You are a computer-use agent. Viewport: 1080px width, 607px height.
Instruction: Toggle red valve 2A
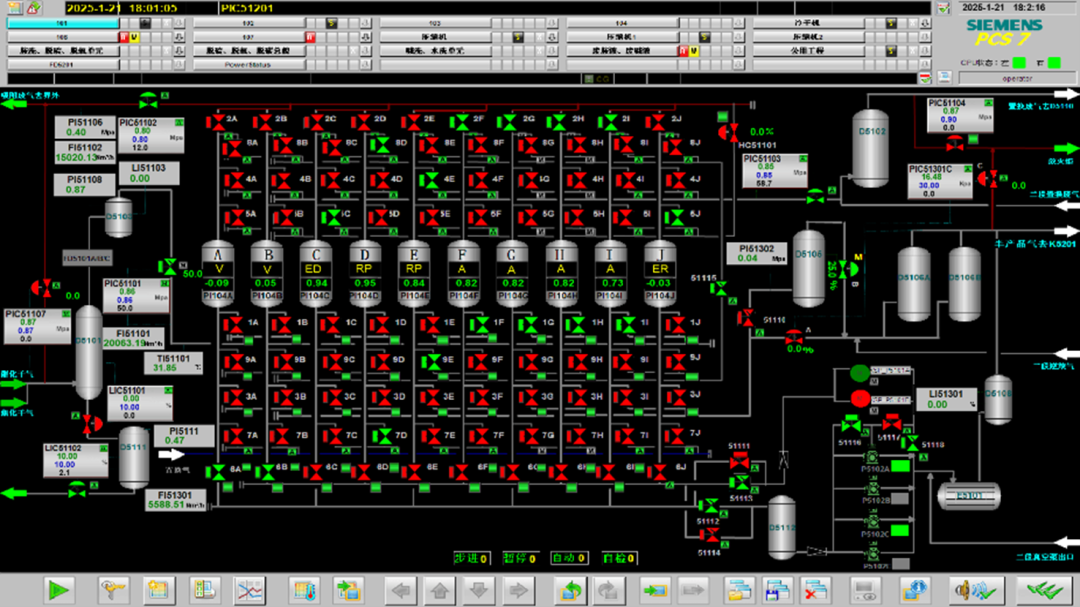coord(215,122)
